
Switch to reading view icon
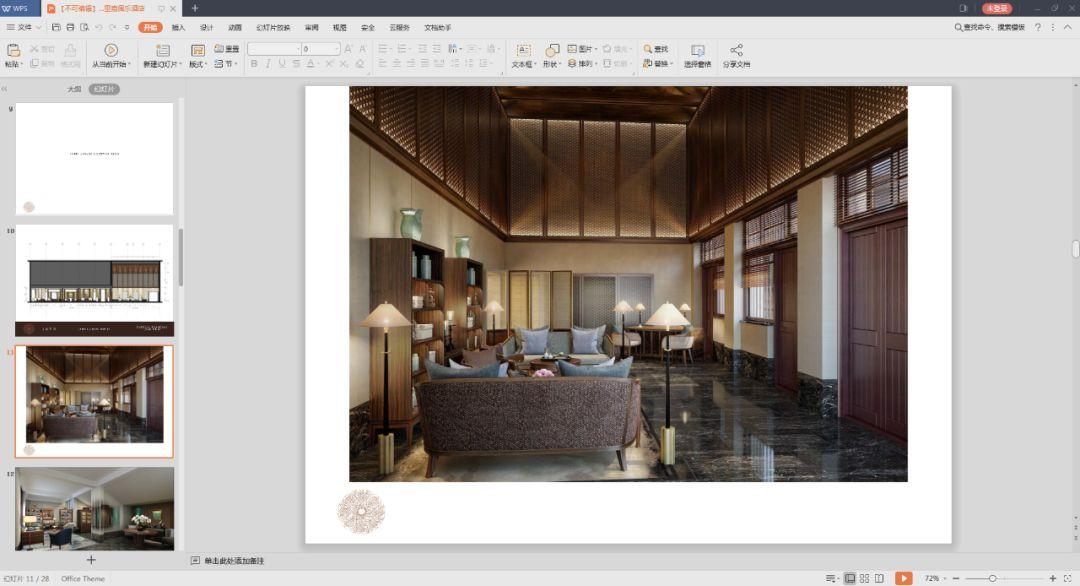pos(879,578)
